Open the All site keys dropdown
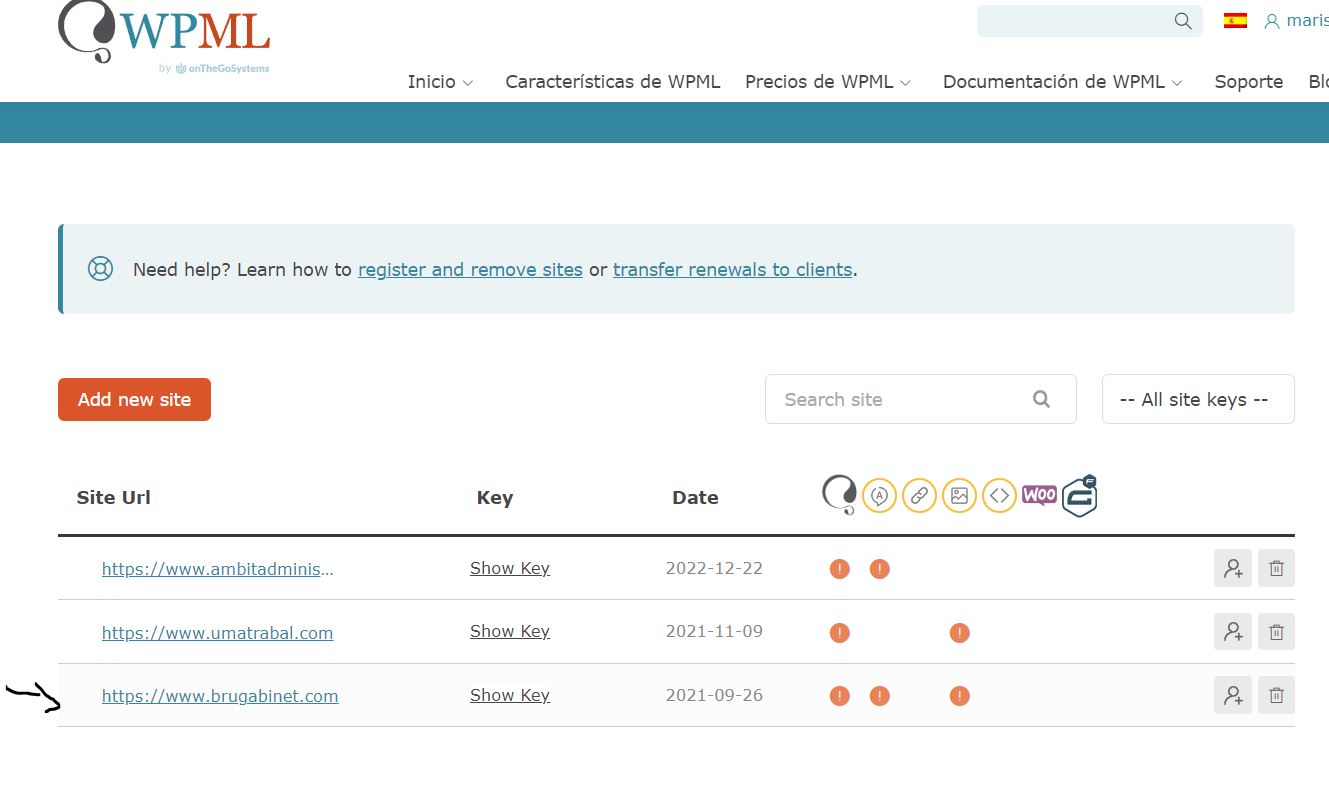 pyautogui.click(x=1198, y=399)
